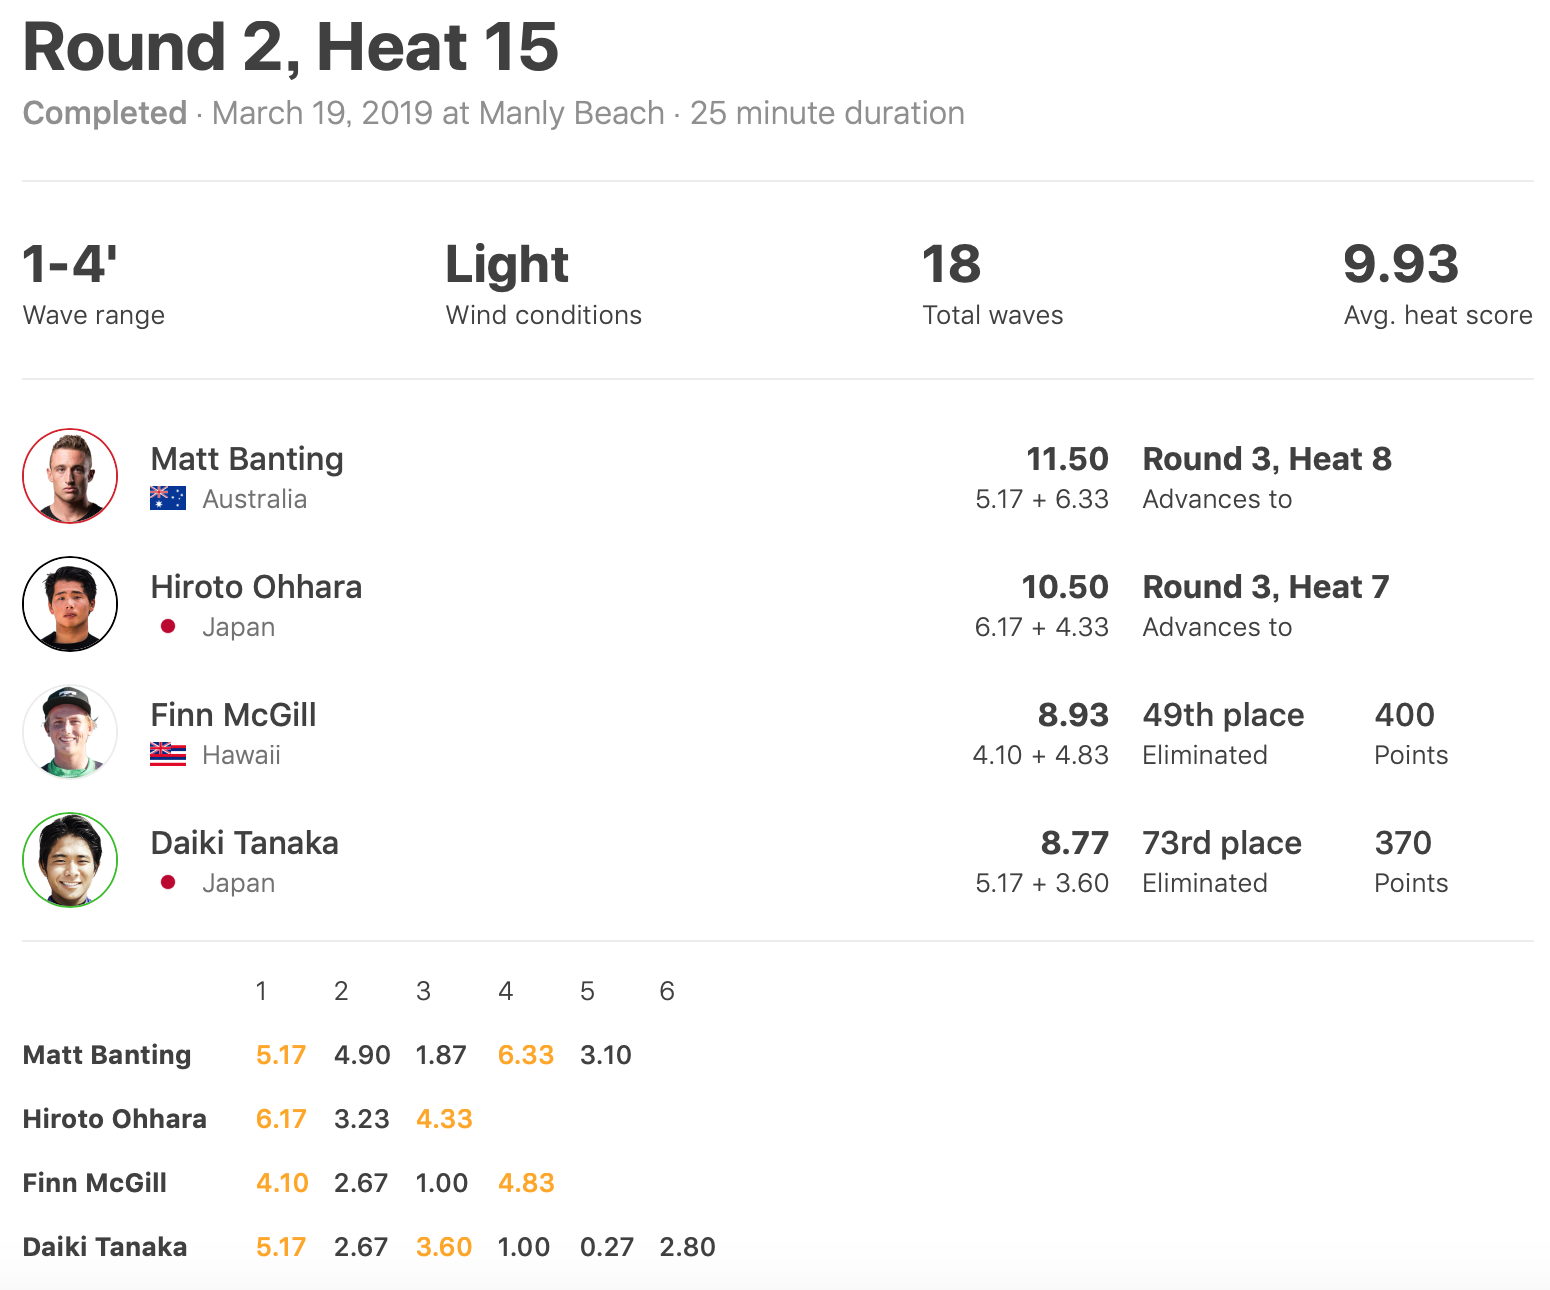1550x1290 pixels.
Task: Go to Round 3, Heat 7
Action: pyautogui.click(x=1265, y=587)
